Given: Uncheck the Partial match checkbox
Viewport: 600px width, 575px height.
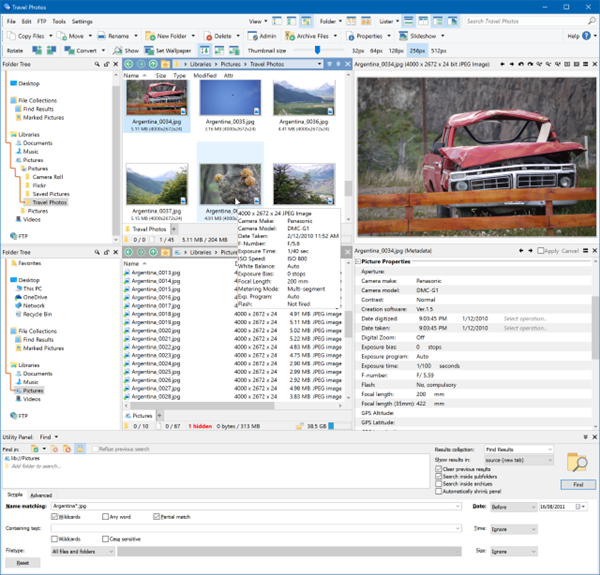Looking at the screenshot, I should click(154, 516).
